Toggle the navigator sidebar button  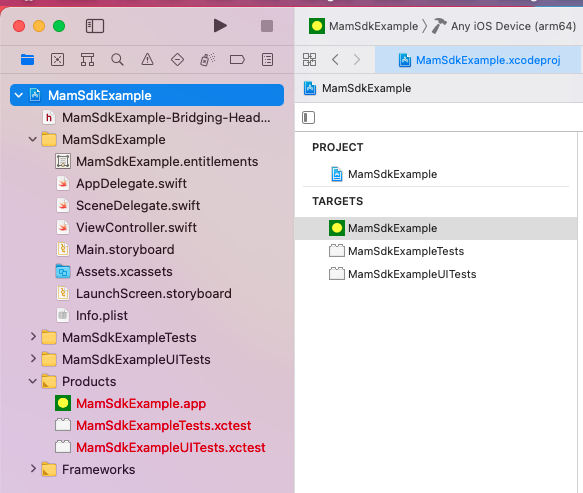(95, 26)
